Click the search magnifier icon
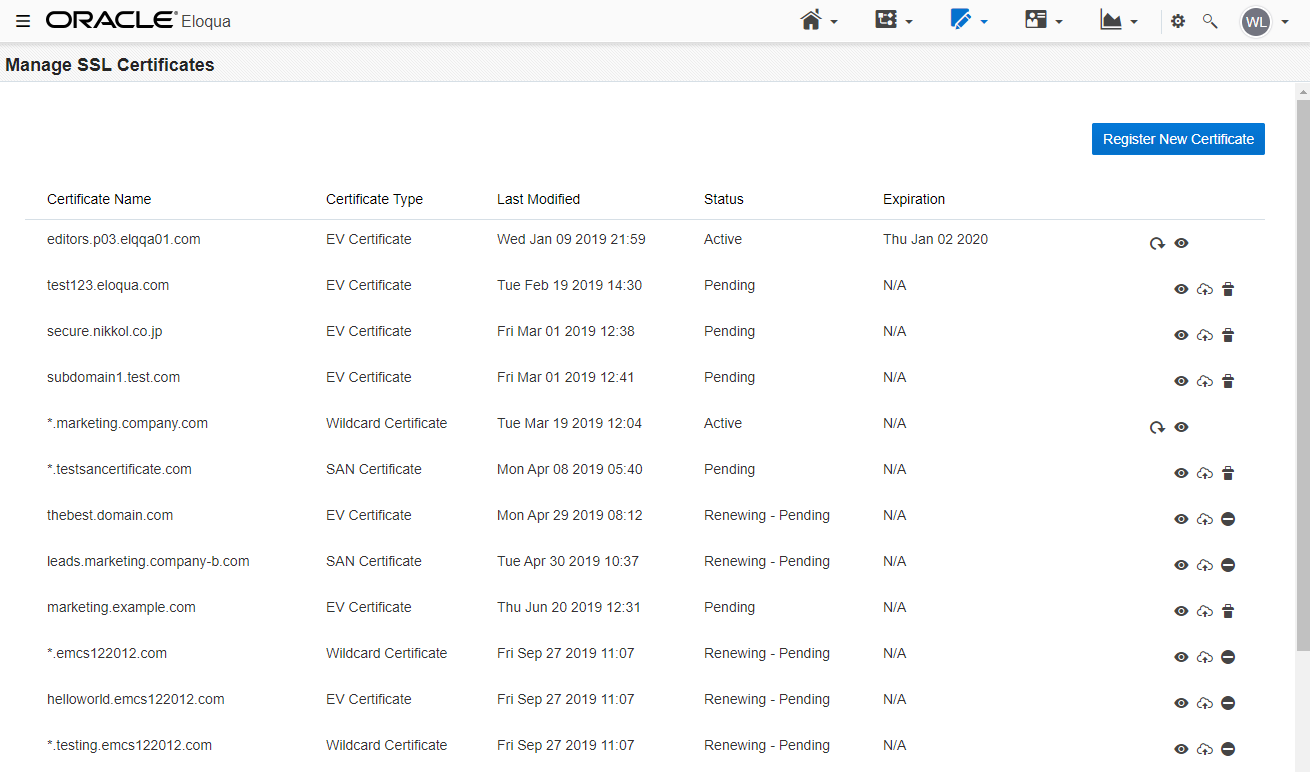1310x772 pixels. point(1210,21)
